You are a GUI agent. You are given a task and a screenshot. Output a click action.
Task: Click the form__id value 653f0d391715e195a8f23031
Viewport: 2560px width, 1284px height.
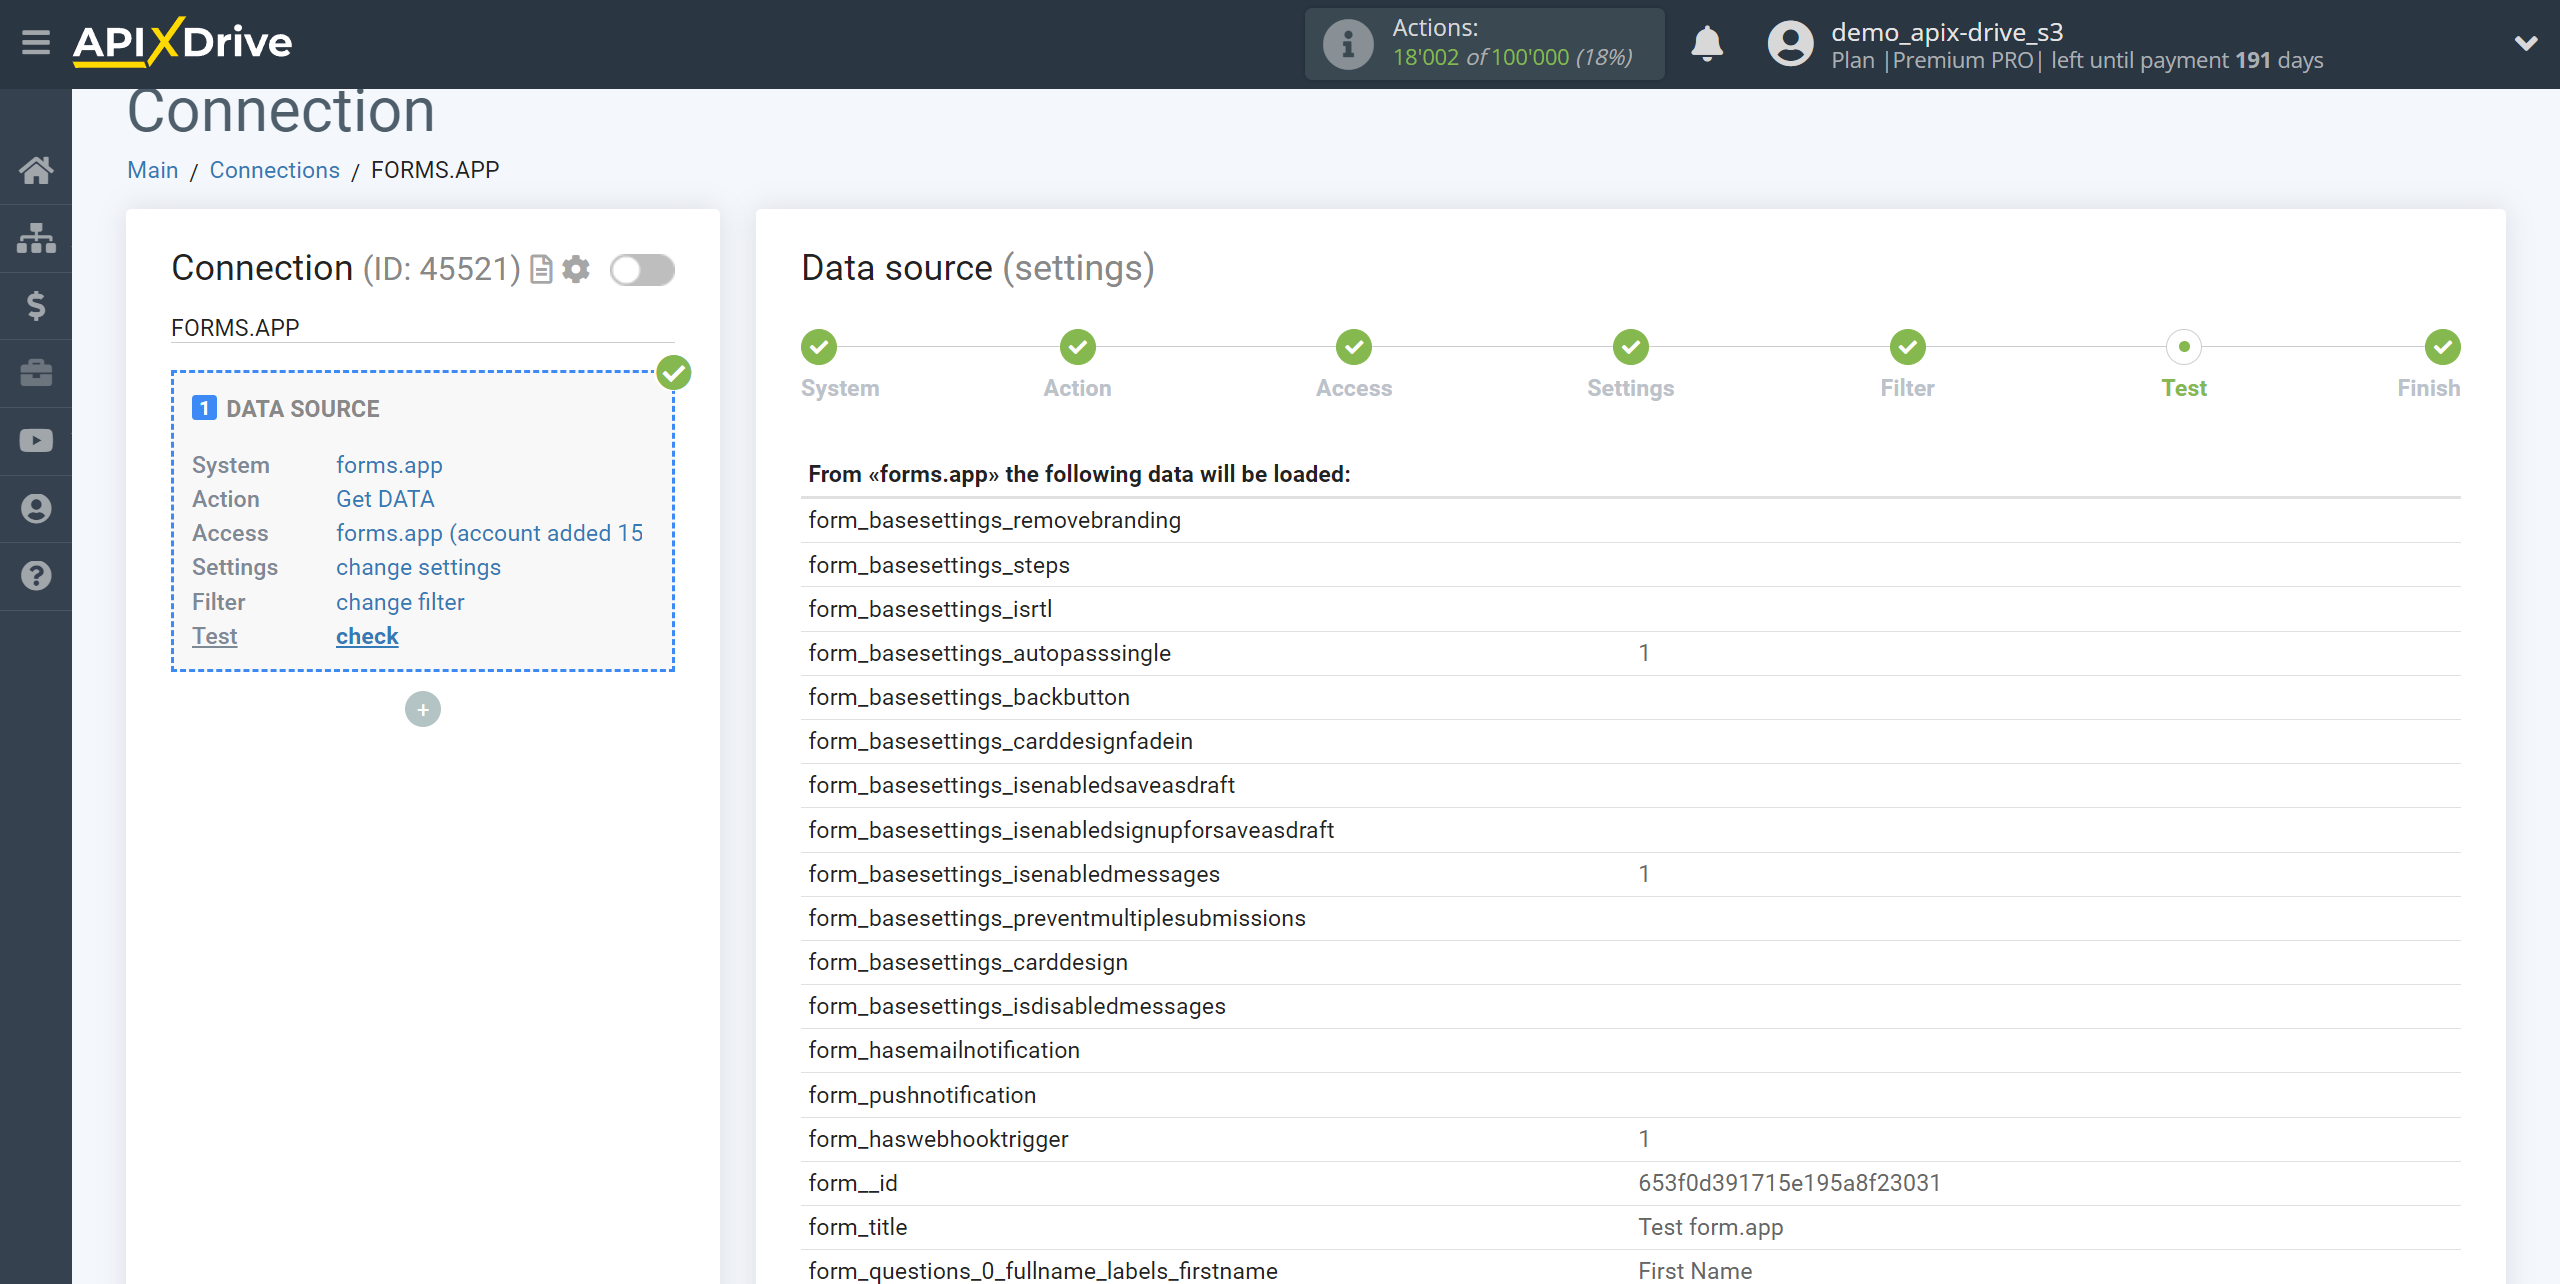(x=1789, y=1183)
